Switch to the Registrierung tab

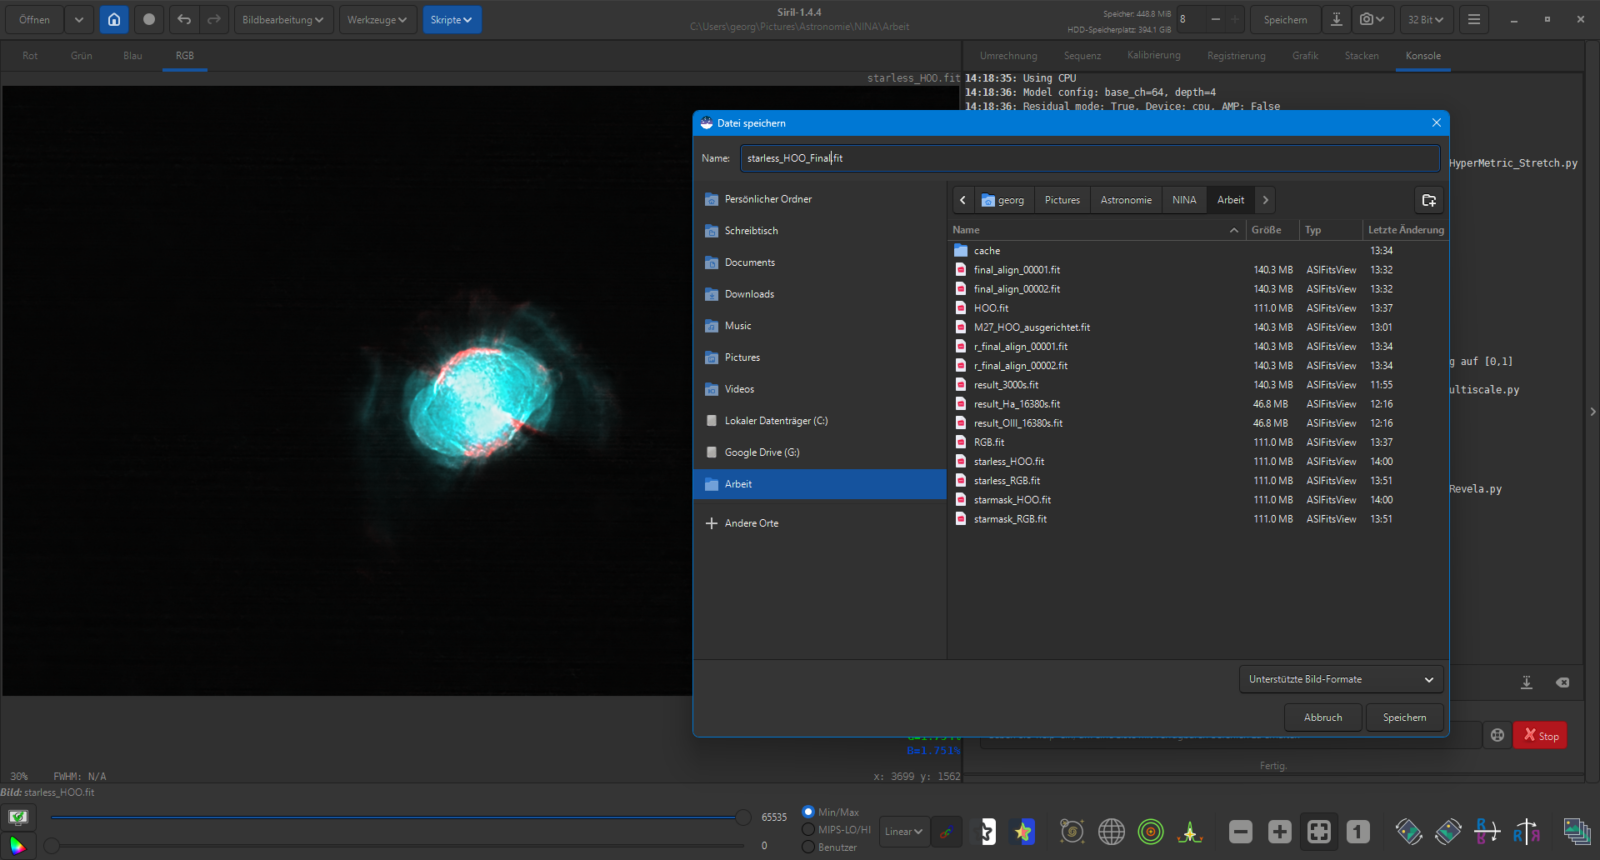(1236, 56)
